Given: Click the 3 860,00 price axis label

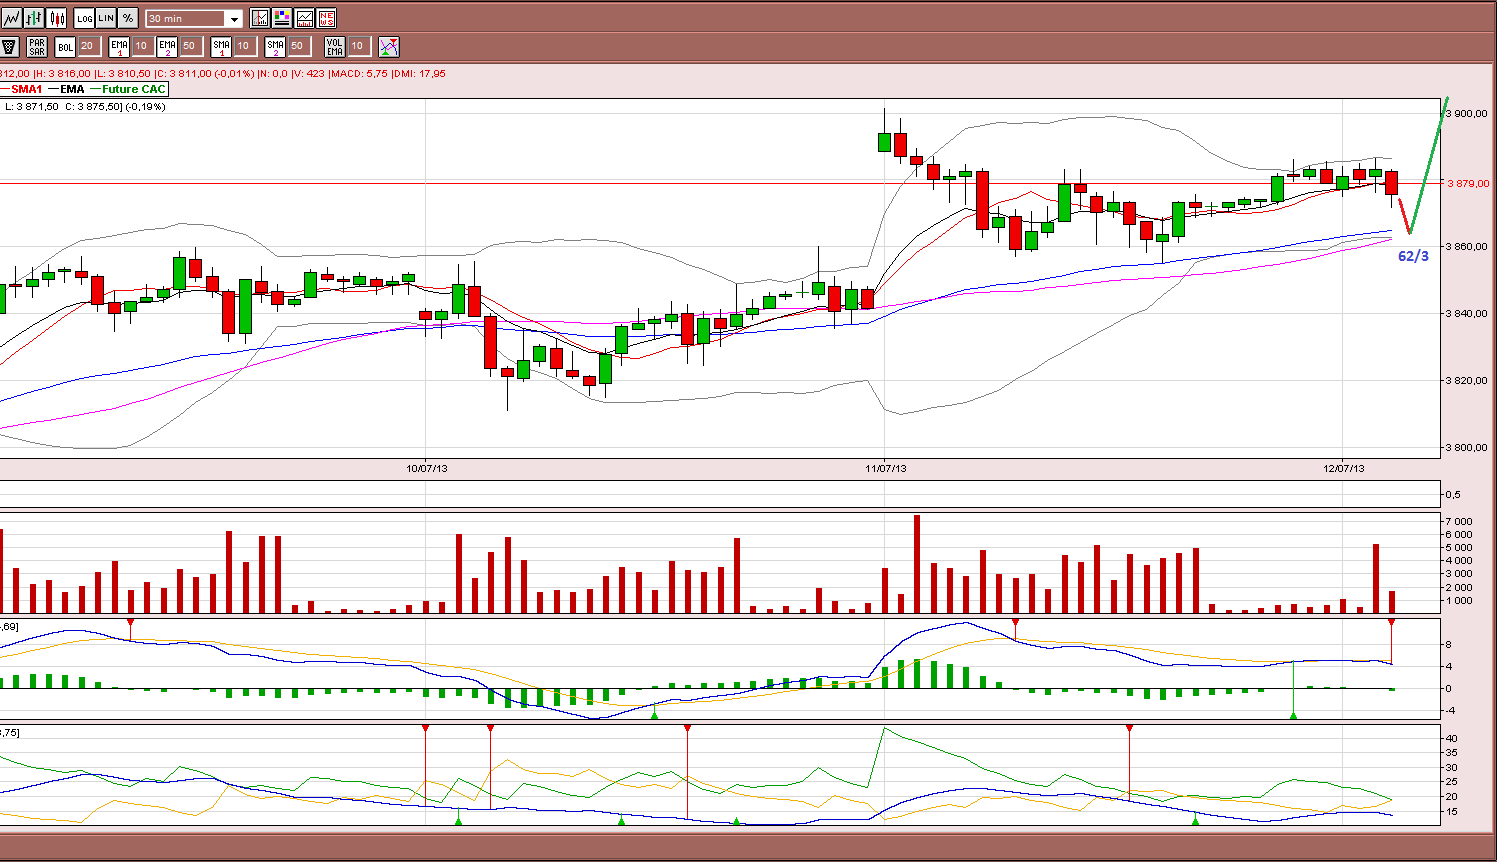Looking at the screenshot, I should [x=1467, y=246].
